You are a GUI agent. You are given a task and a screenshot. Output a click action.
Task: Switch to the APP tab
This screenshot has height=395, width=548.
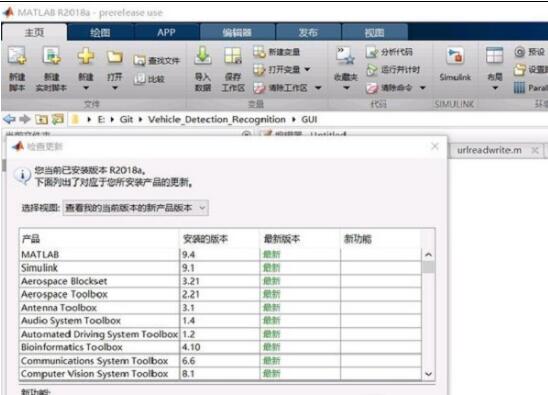166,33
